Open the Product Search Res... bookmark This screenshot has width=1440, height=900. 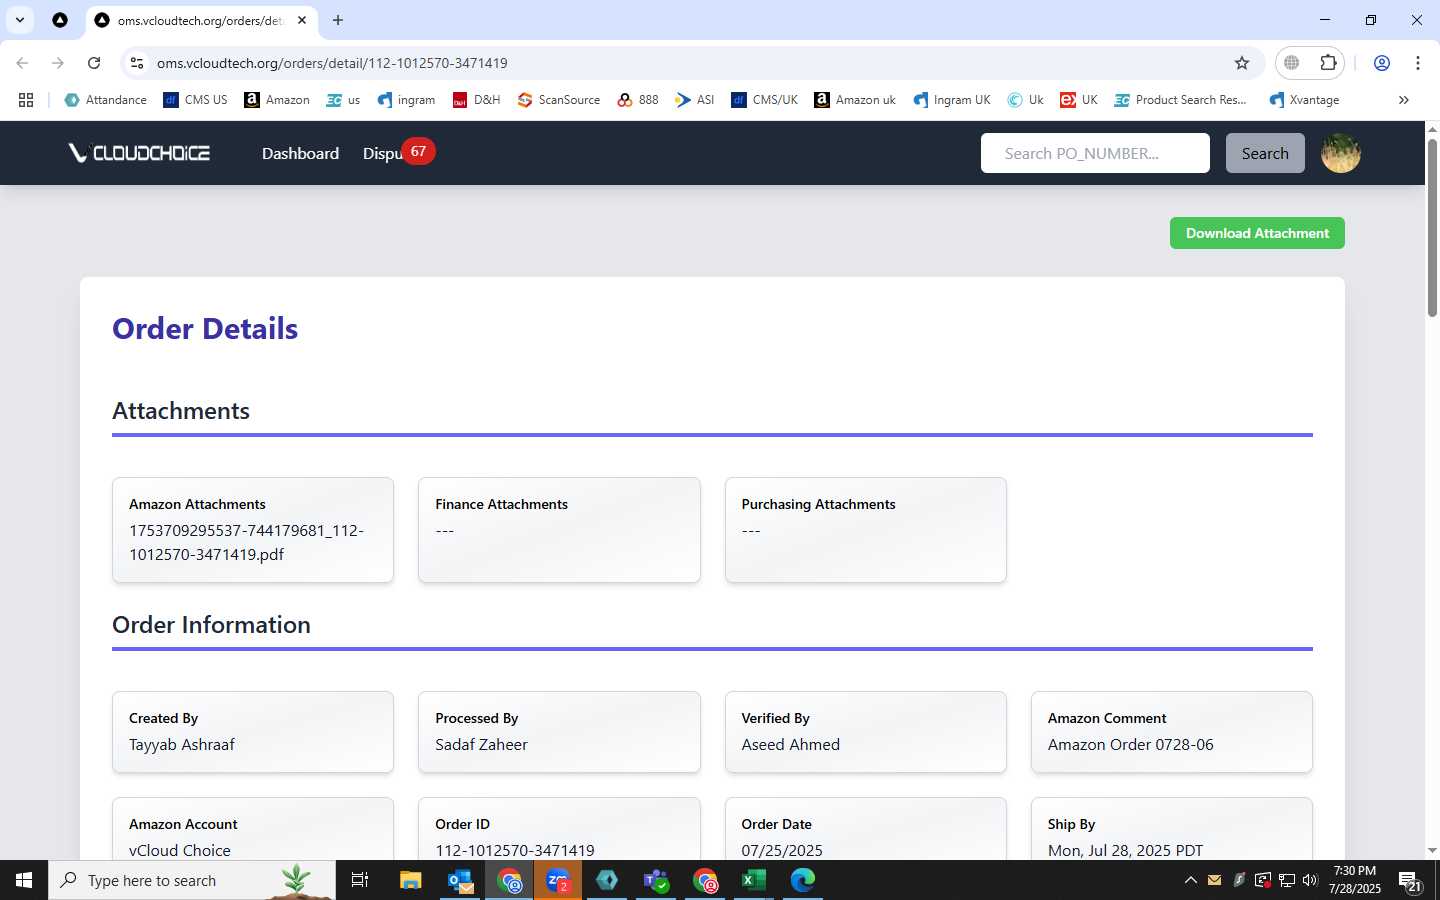tap(1181, 100)
